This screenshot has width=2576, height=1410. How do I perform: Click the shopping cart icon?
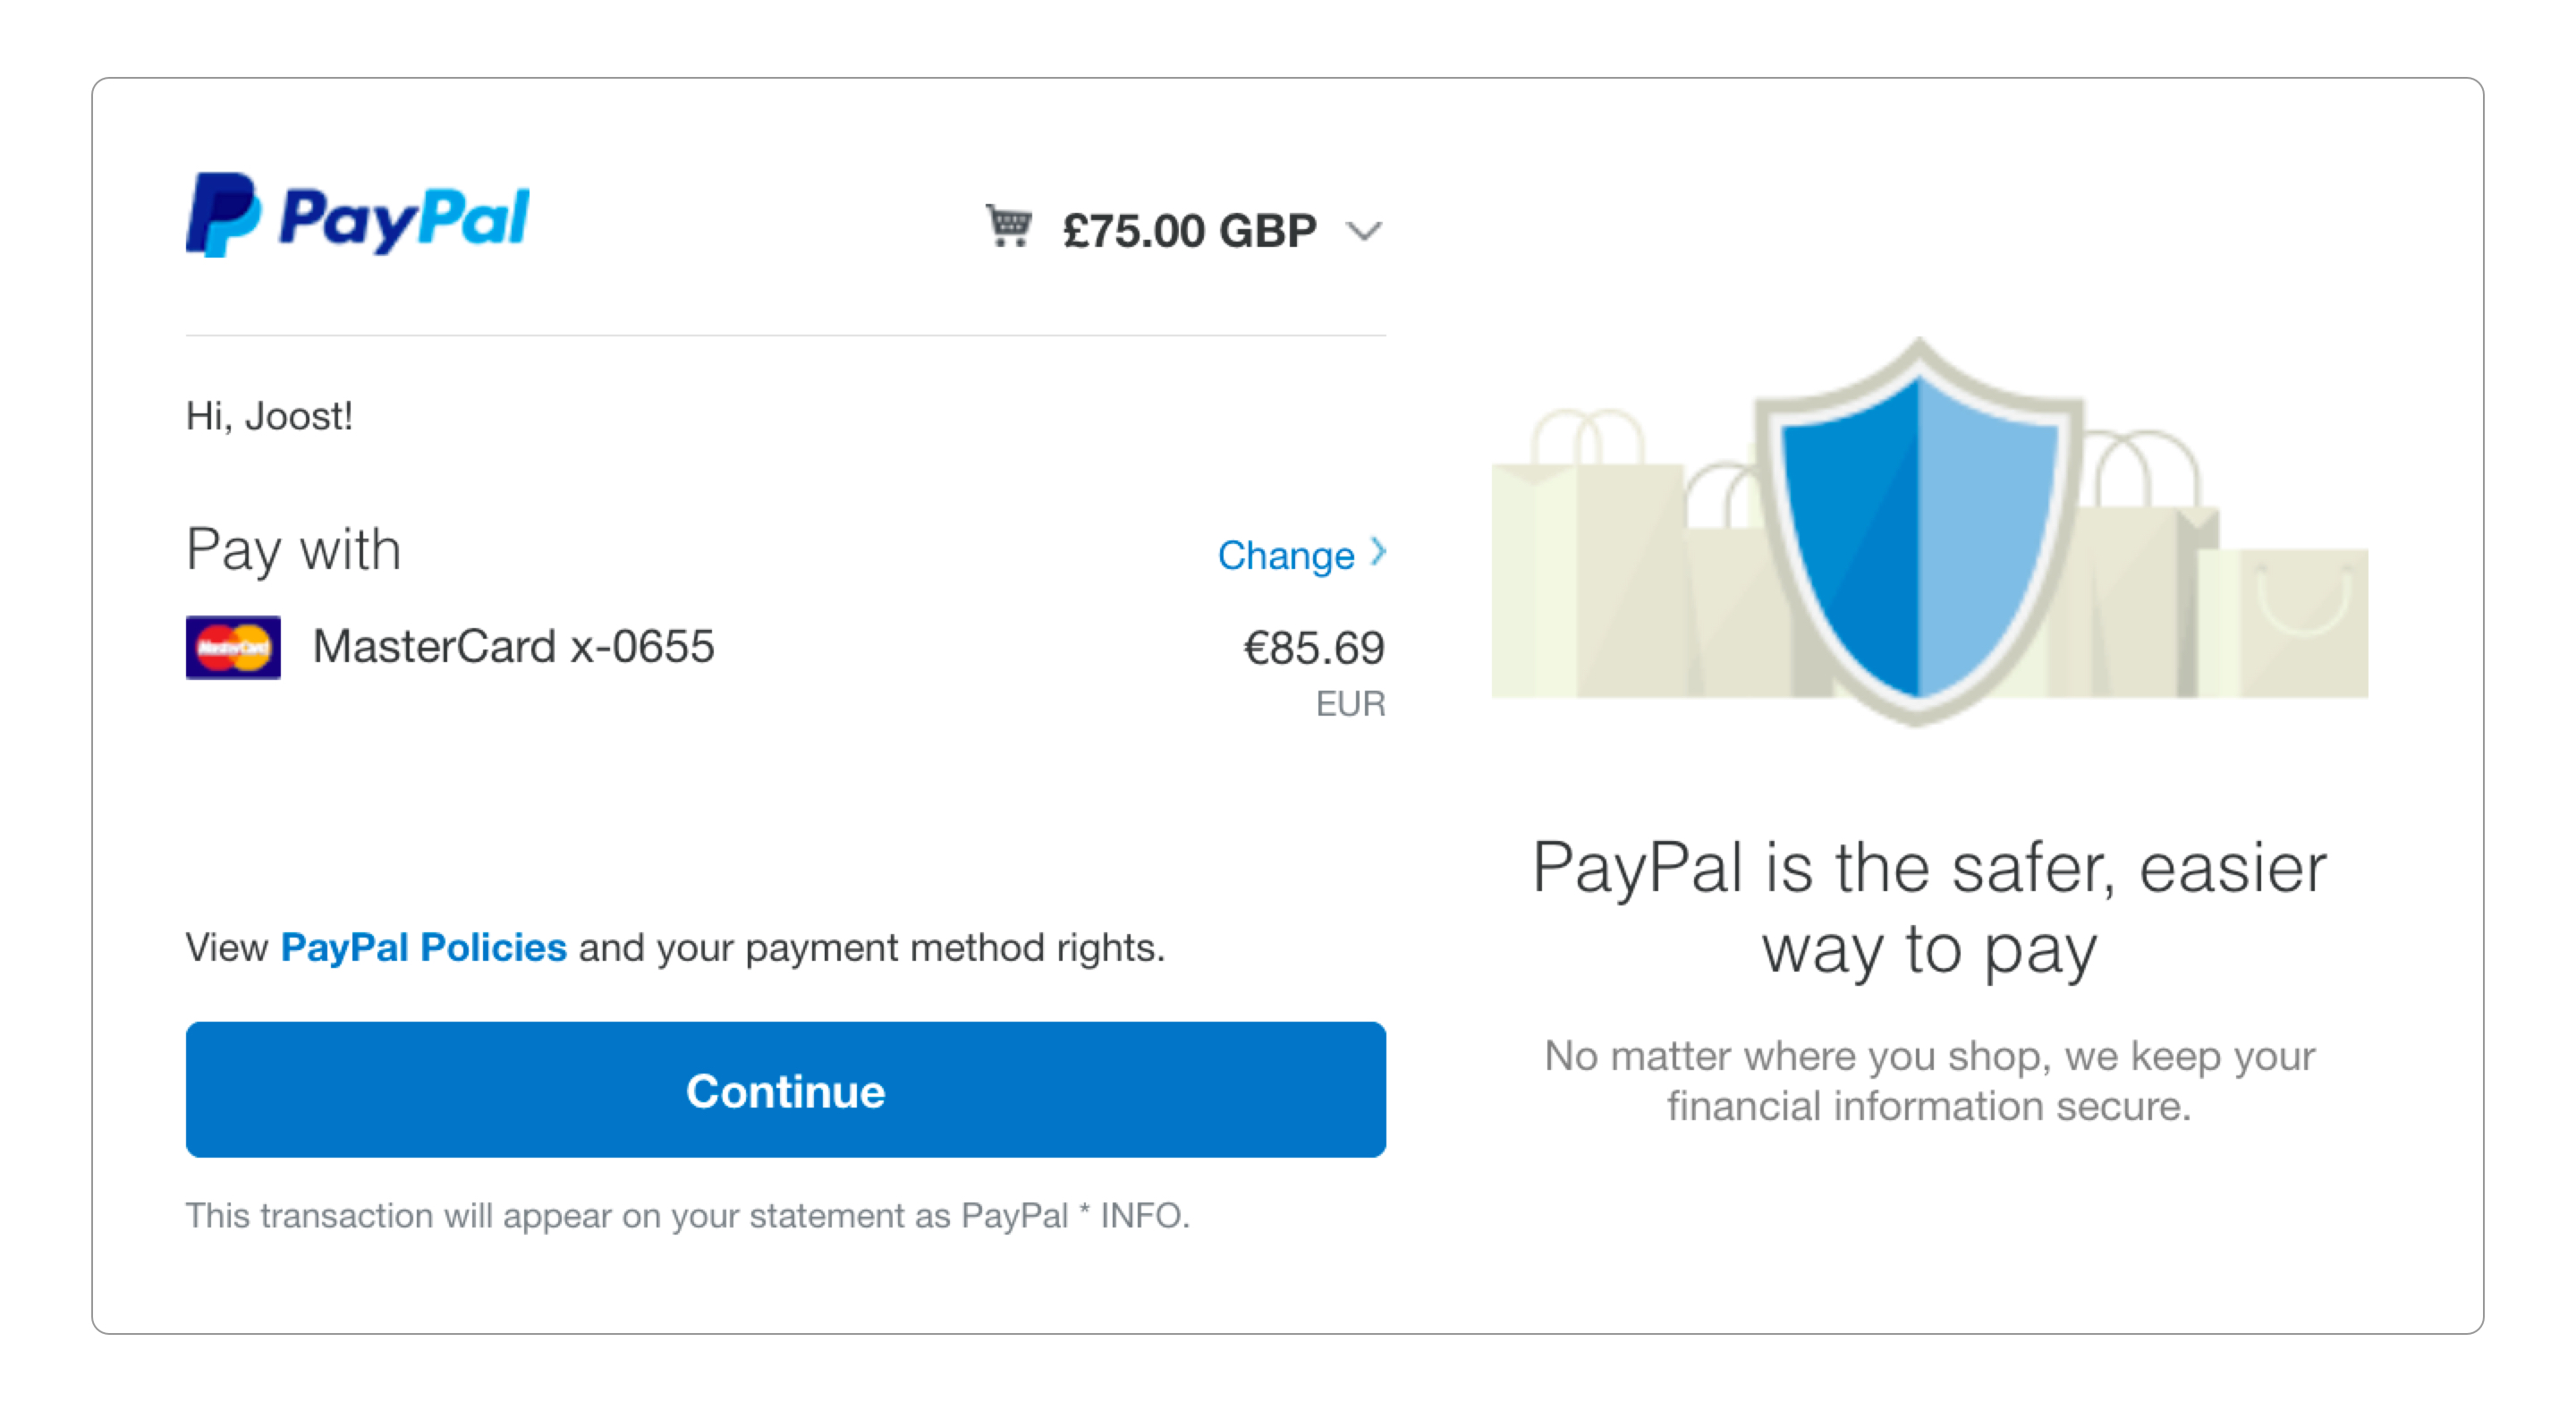(1008, 226)
